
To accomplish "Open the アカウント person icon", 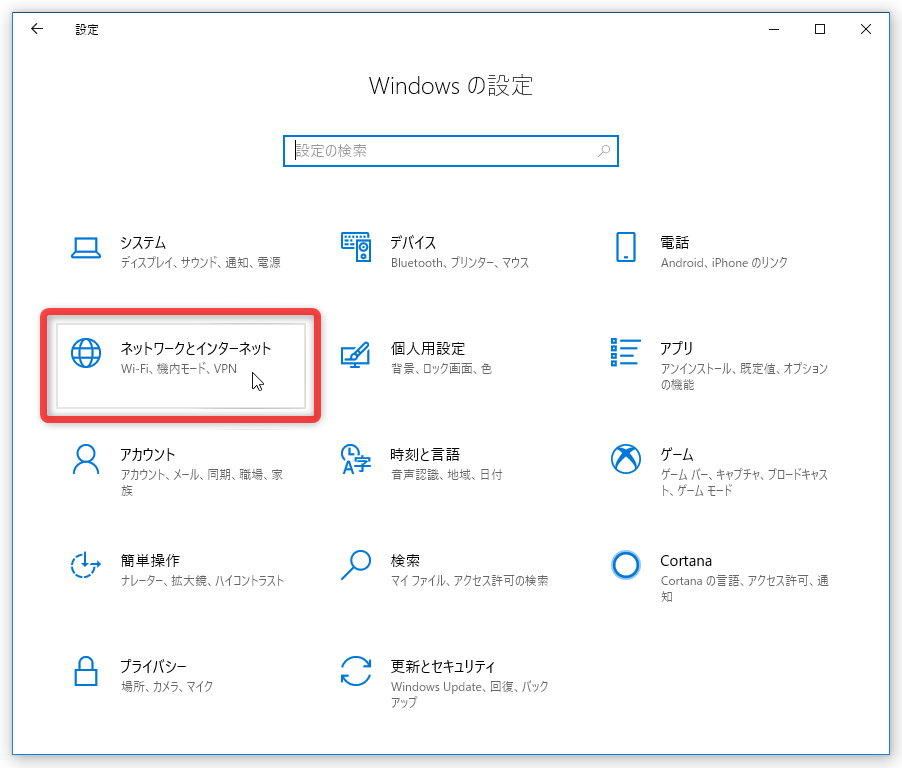I will pyautogui.click(x=86, y=459).
